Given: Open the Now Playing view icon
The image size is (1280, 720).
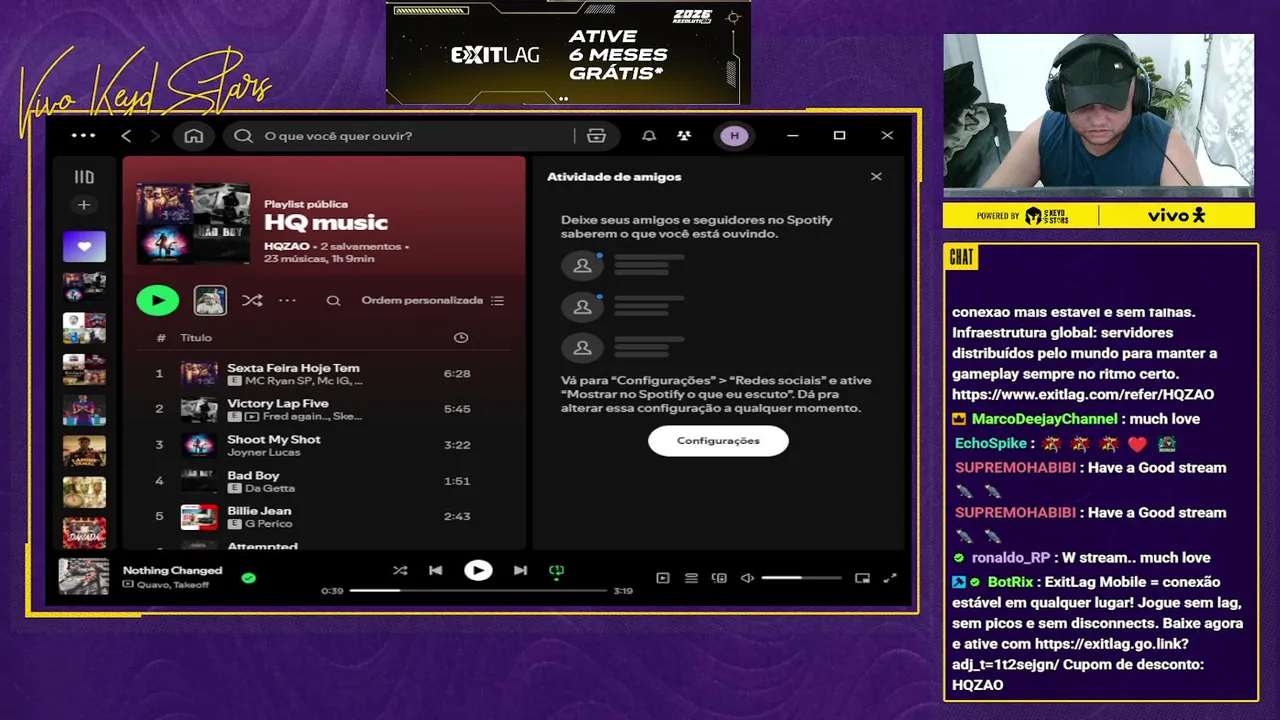Looking at the screenshot, I should [x=662, y=578].
